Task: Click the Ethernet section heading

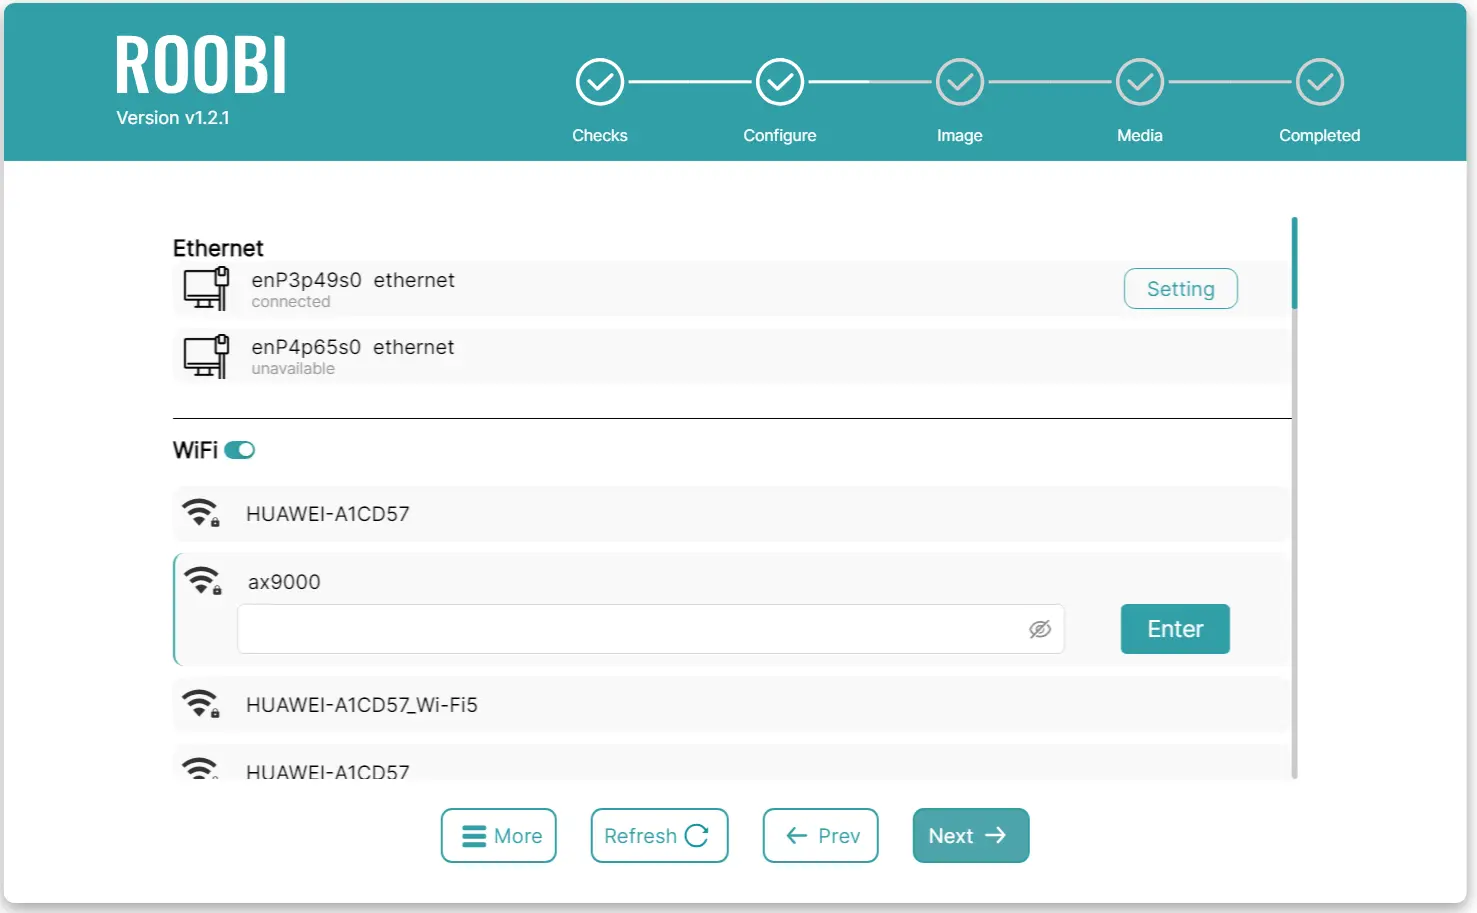Action: pyautogui.click(x=218, y=248)
